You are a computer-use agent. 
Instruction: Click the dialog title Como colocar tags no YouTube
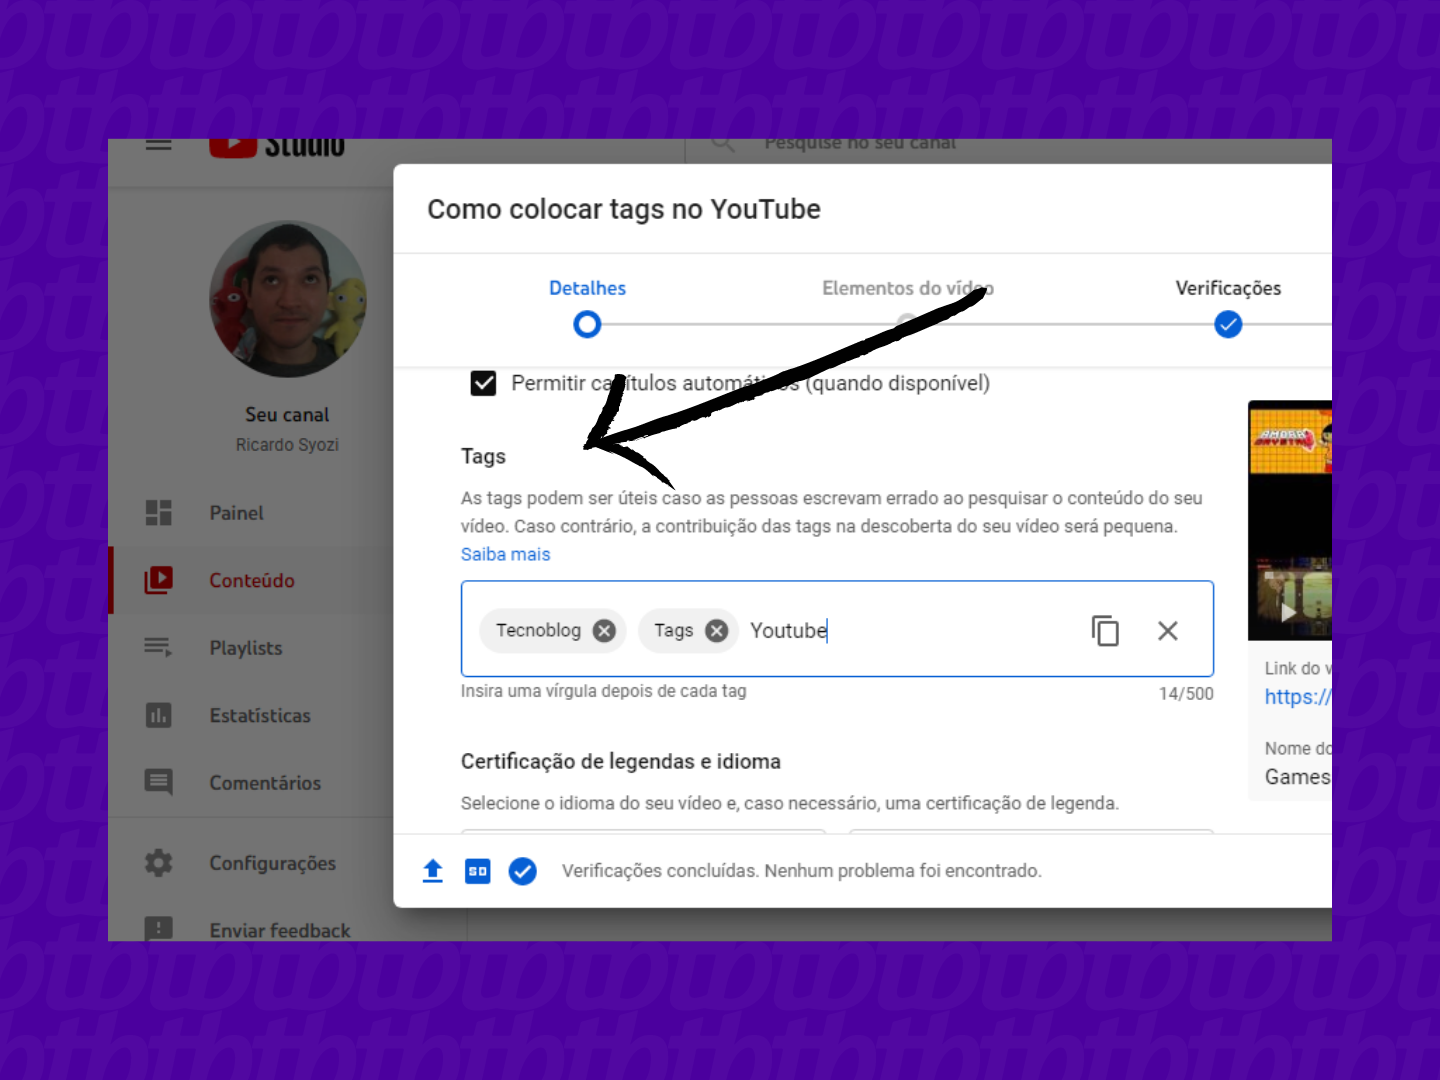pos(624,209)
